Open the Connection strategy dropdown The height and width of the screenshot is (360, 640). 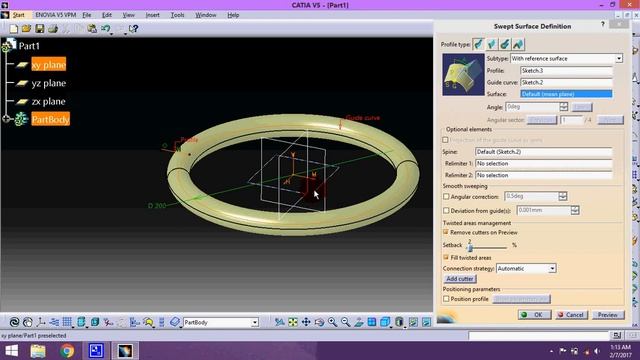[552, 269]
